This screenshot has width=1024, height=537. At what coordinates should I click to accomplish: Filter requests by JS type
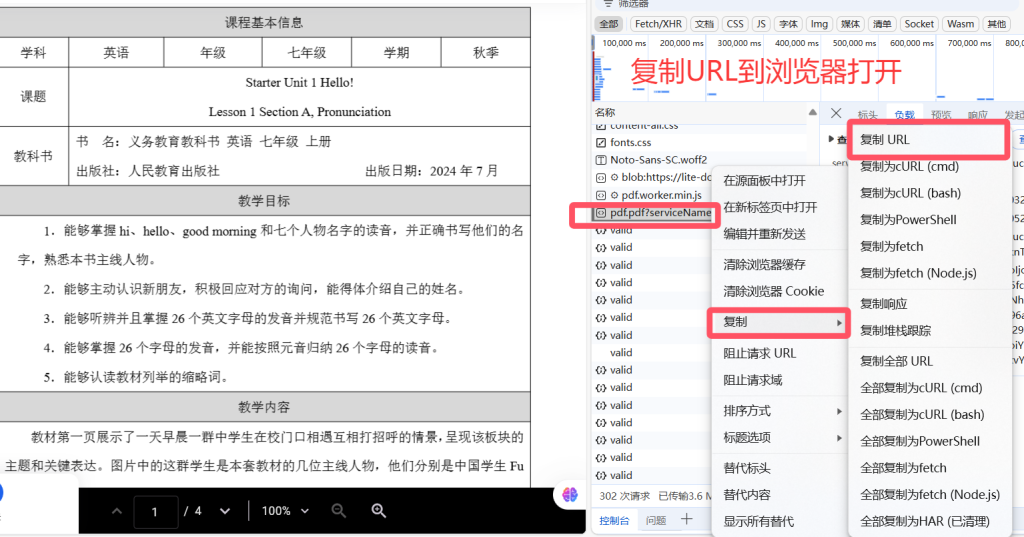point(761,24)
